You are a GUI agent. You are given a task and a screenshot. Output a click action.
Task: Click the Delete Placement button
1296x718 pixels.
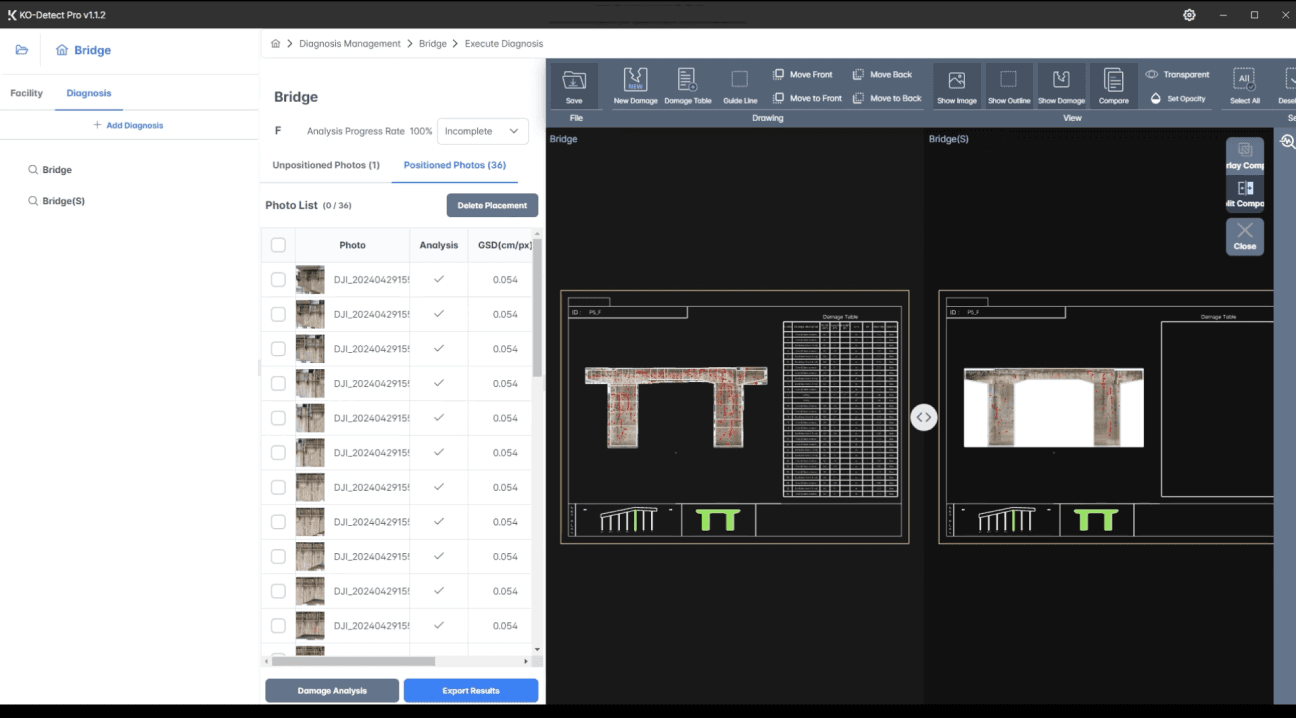click(x=492, y=205)
